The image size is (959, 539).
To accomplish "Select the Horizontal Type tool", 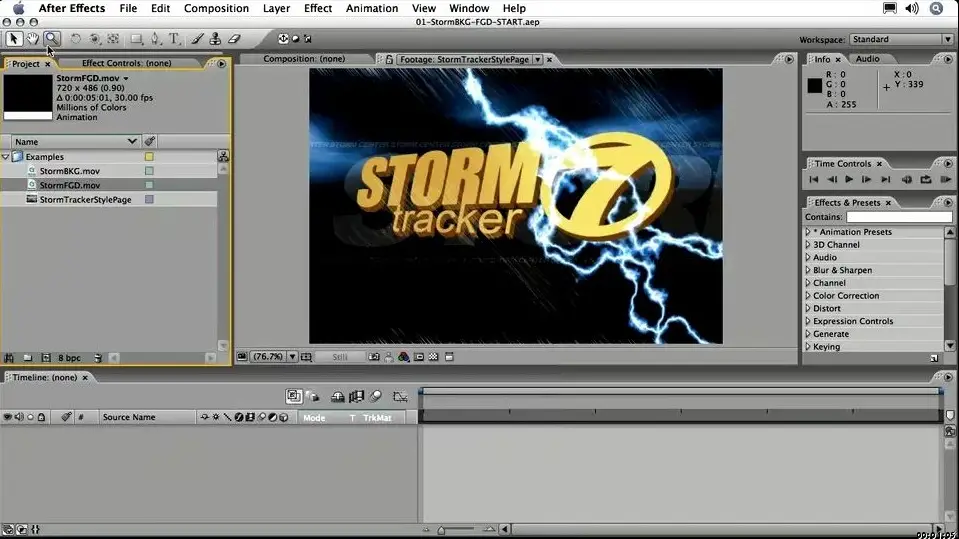I will pos(174,39).
